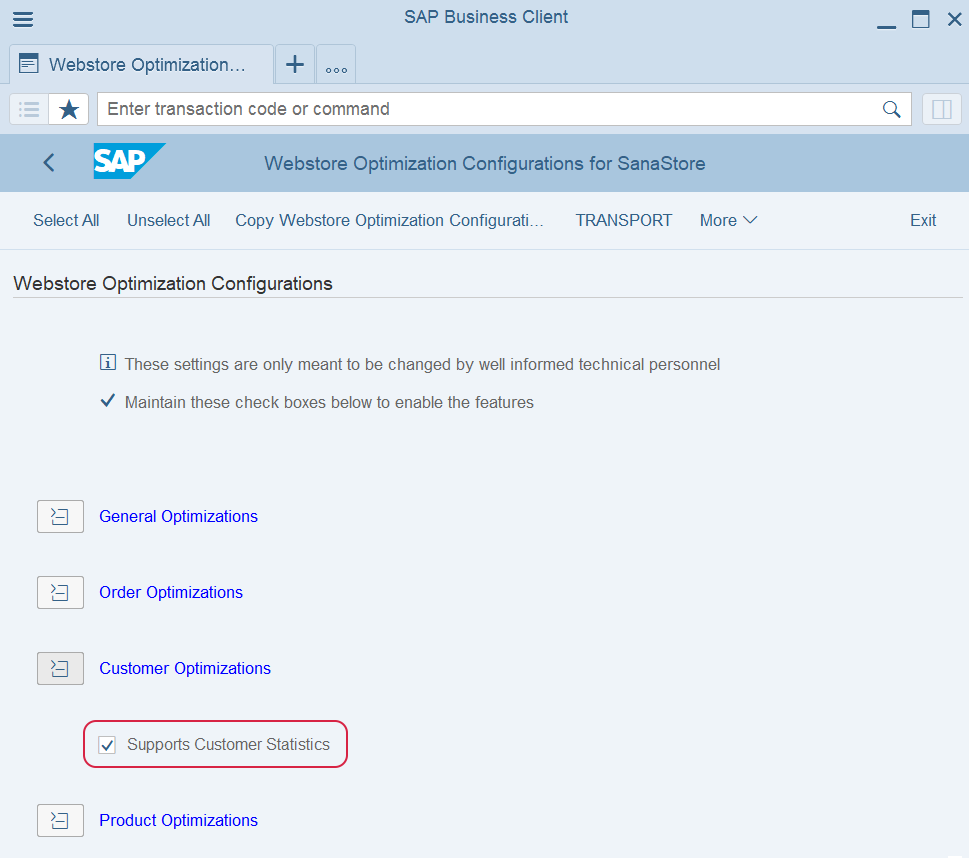969x858 pixels.
Task: Open the hamburger menu in title bar
Action: [22, 19]
